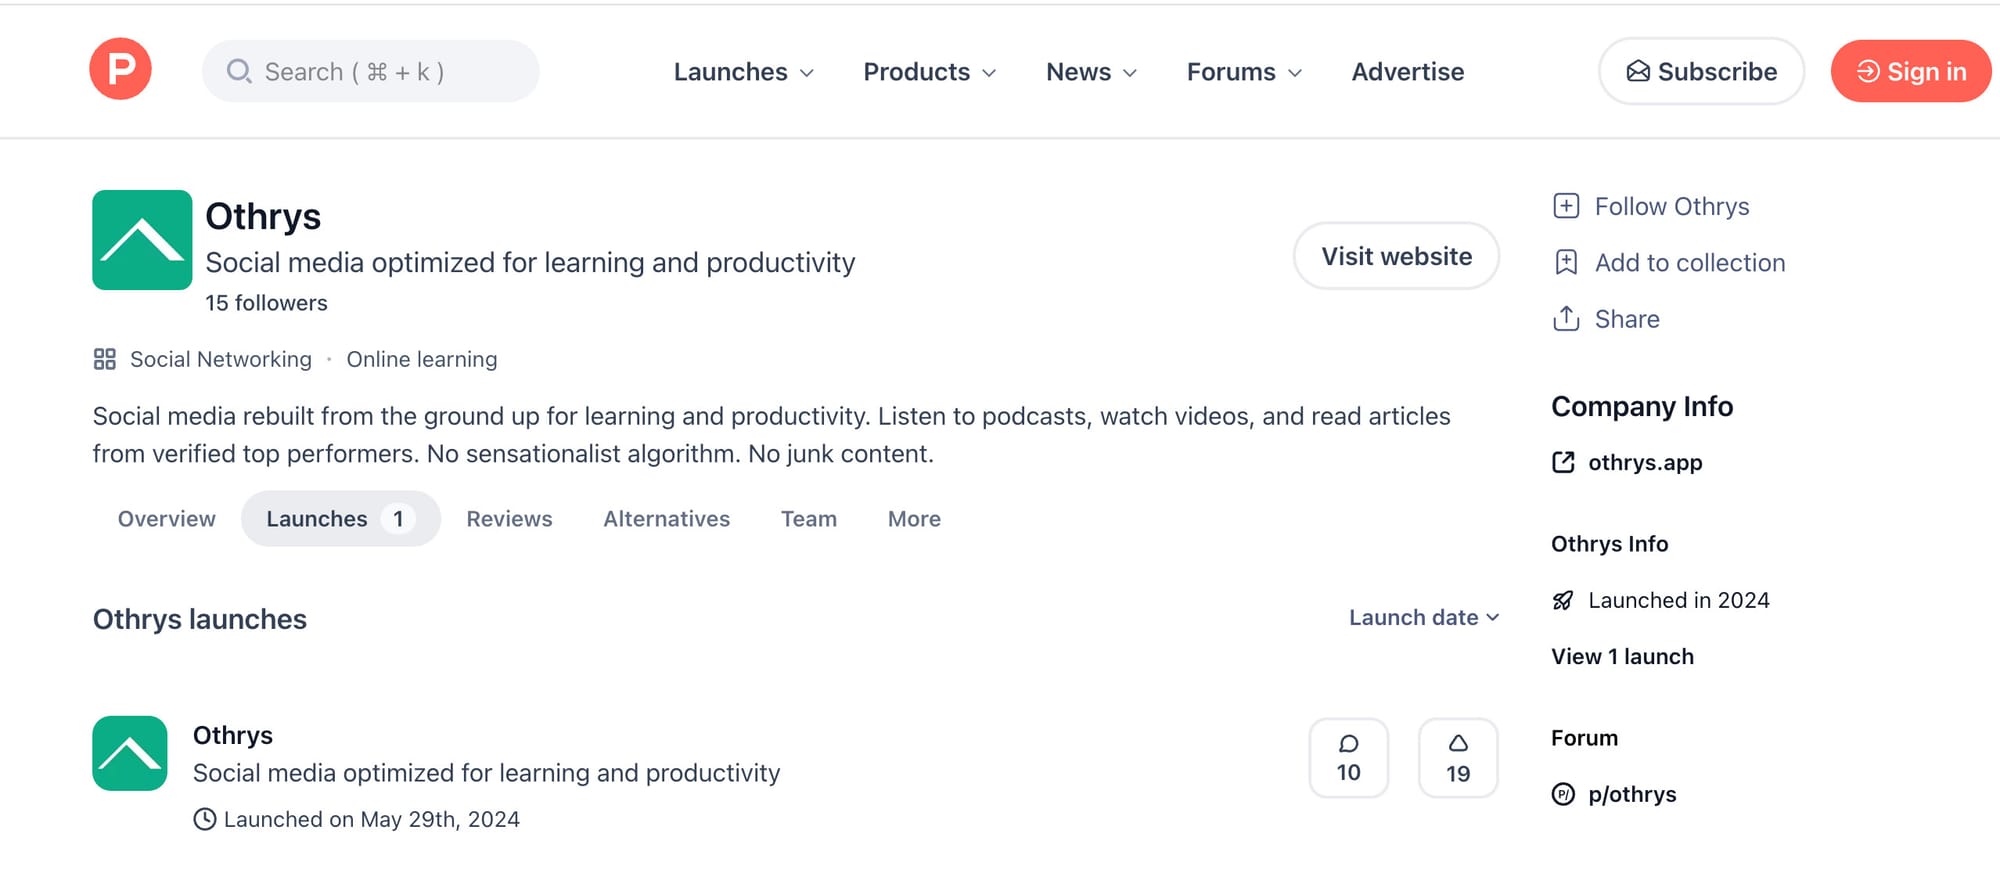
Task: Click the Product Hunt logo
Action: pos(120,69)
